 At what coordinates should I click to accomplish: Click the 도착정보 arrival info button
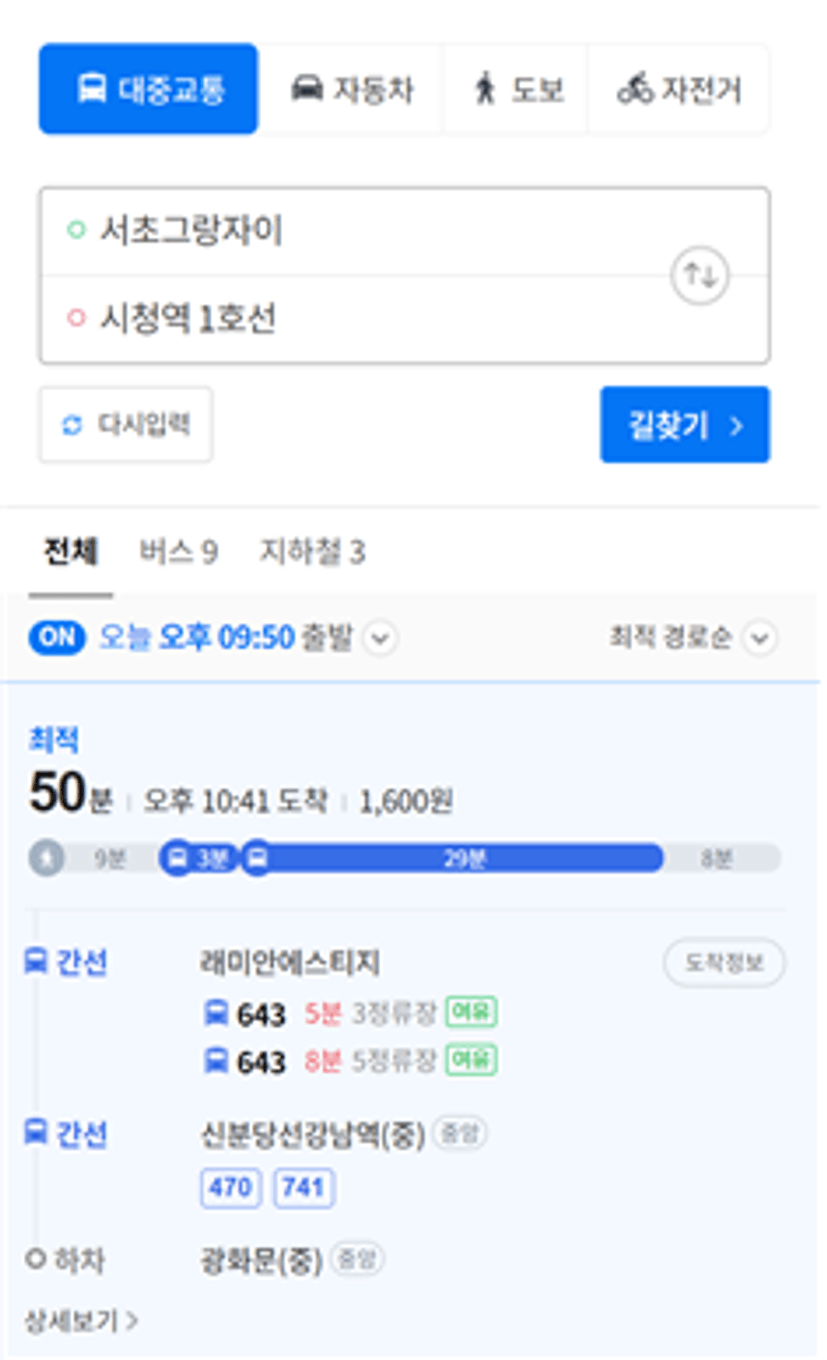(x=724, y=963)
